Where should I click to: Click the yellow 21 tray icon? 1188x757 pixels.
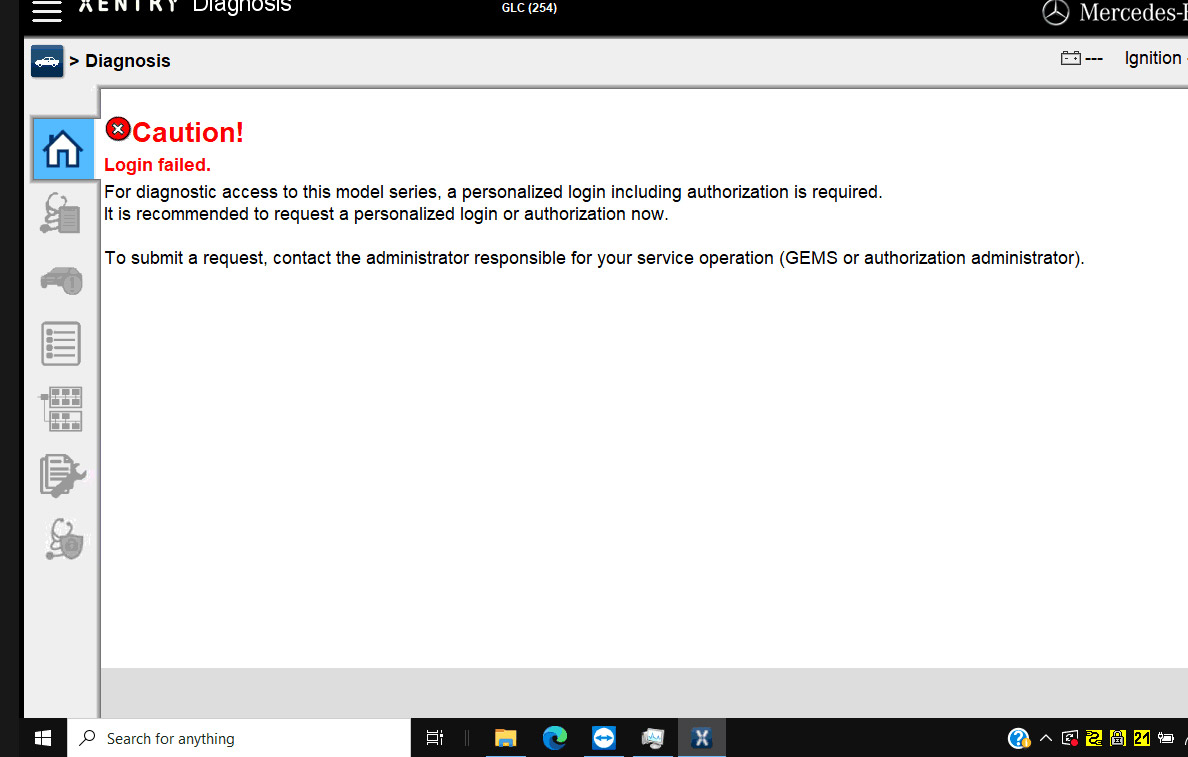1140,738
